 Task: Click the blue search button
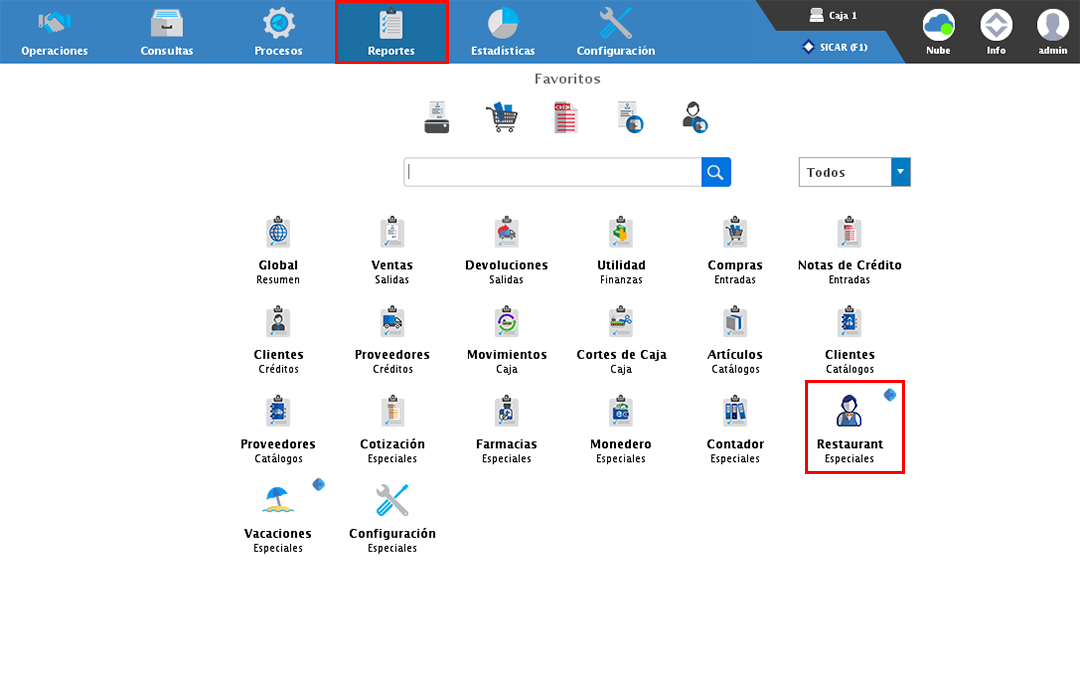coord(716,172)
